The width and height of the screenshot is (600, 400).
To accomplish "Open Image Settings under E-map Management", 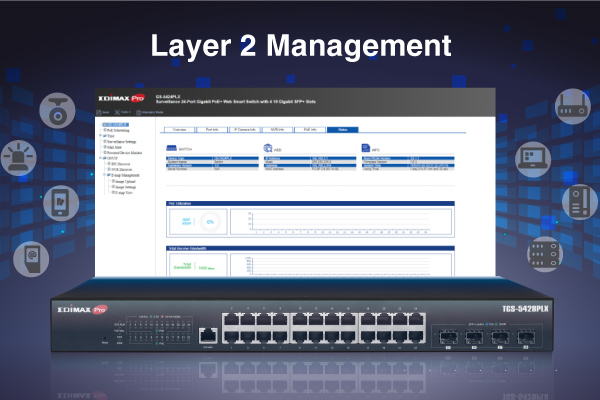I will click(x=124, y=187).
